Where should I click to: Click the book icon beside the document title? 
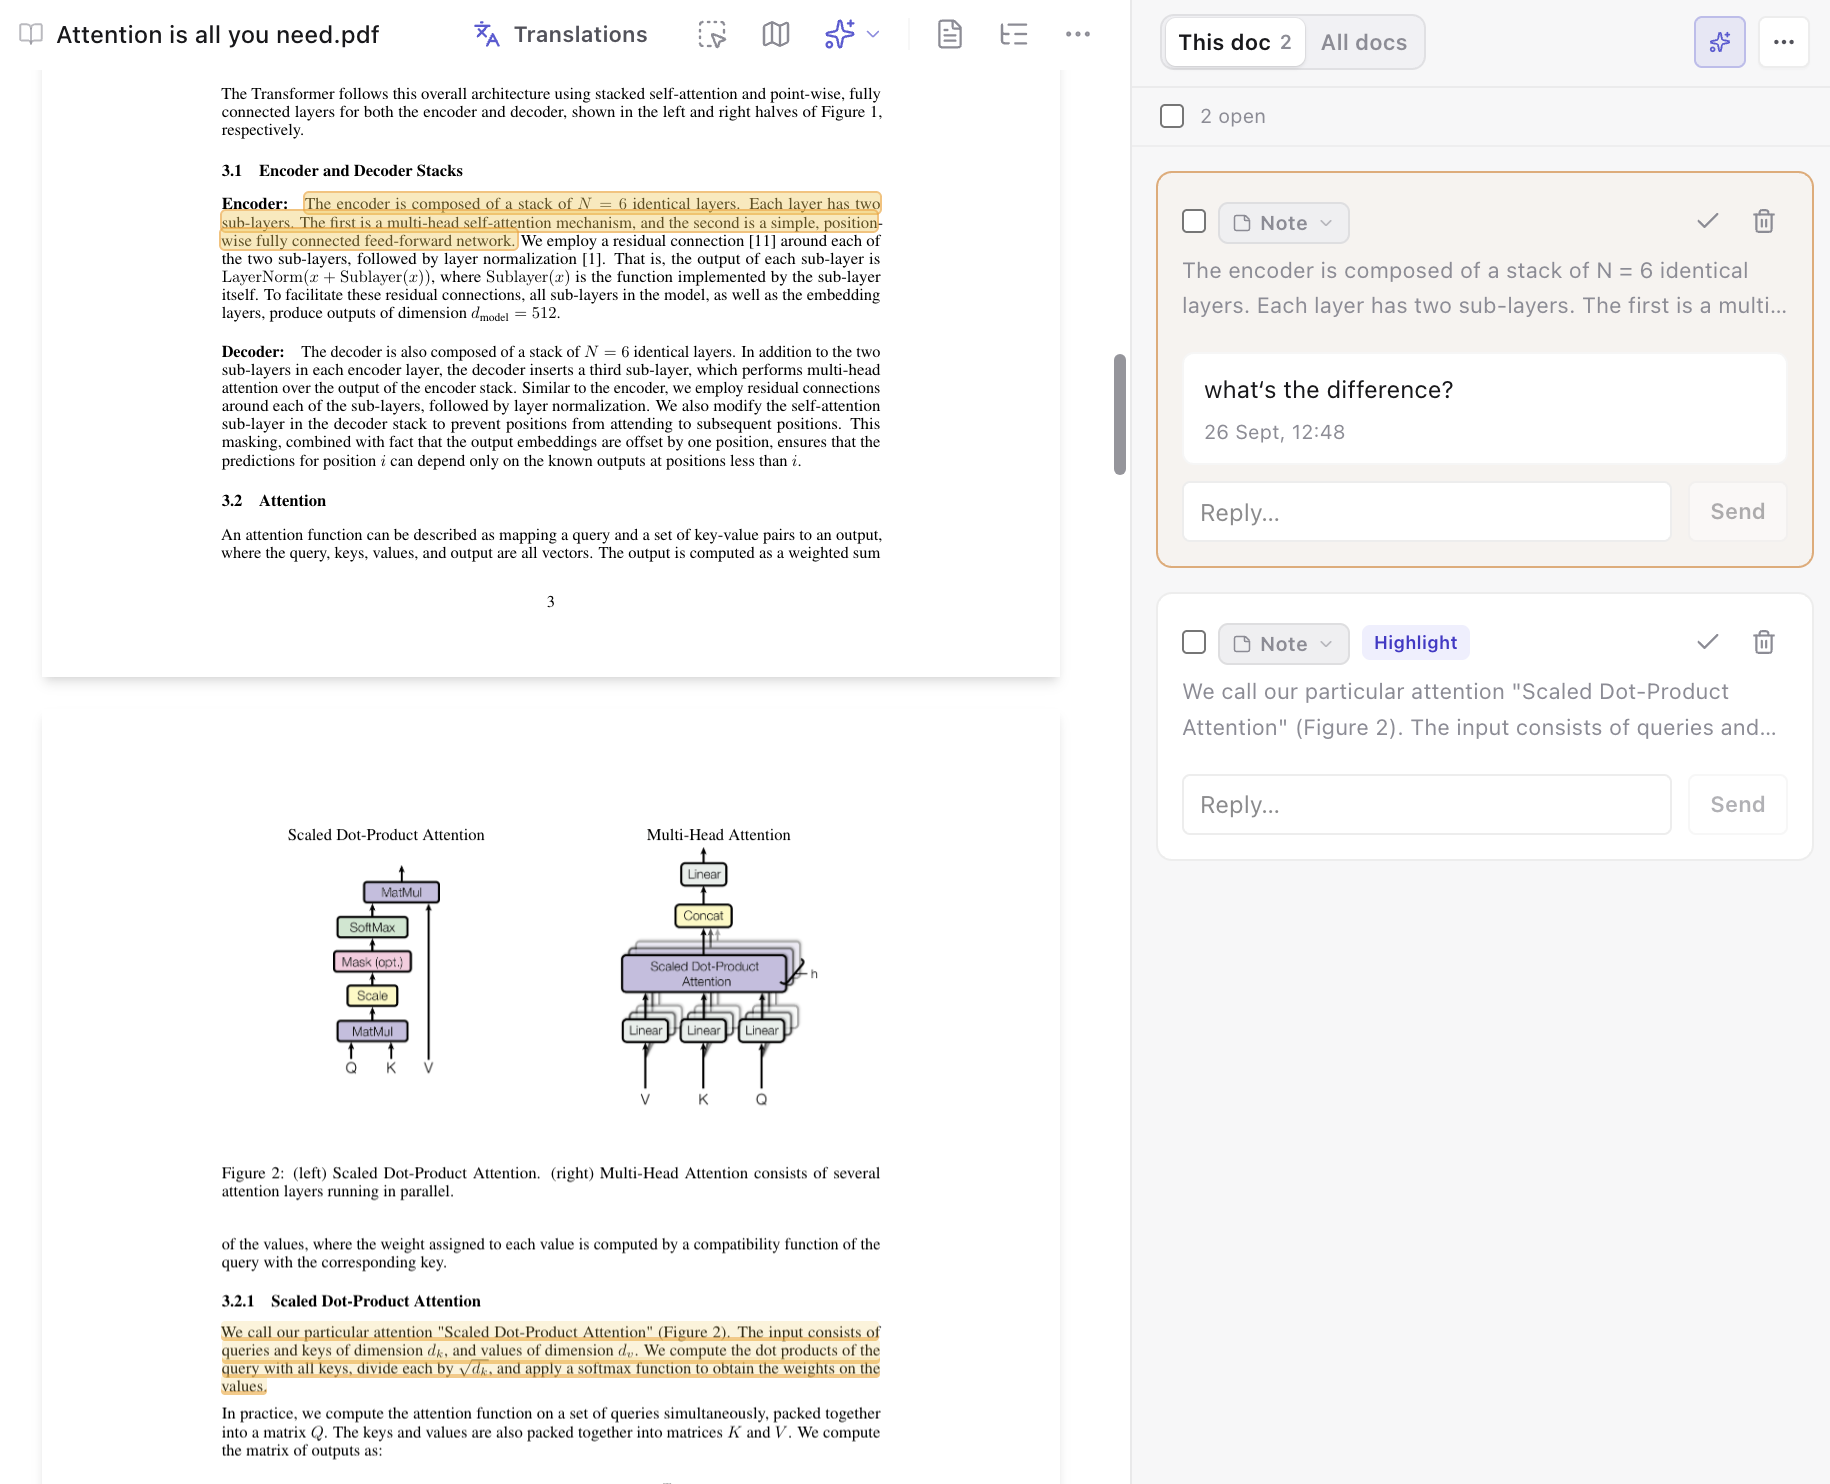(x=31, y=35)
